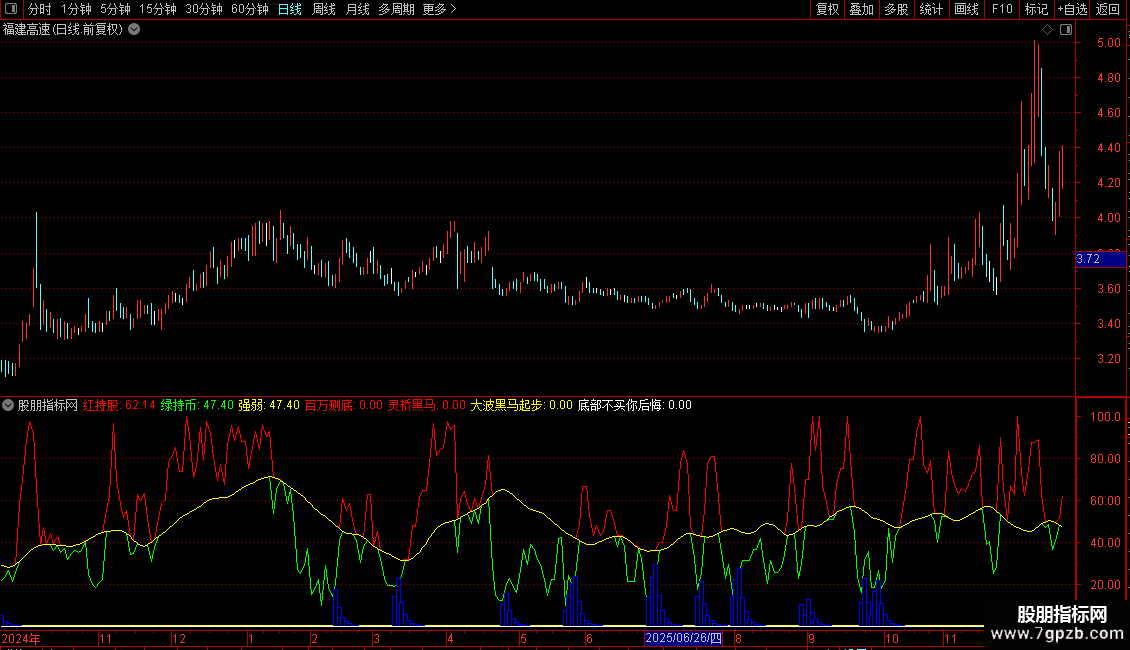Click the 2025/06/26 date marker on timeline
The image size is (1130, 650).
[682, 638]
